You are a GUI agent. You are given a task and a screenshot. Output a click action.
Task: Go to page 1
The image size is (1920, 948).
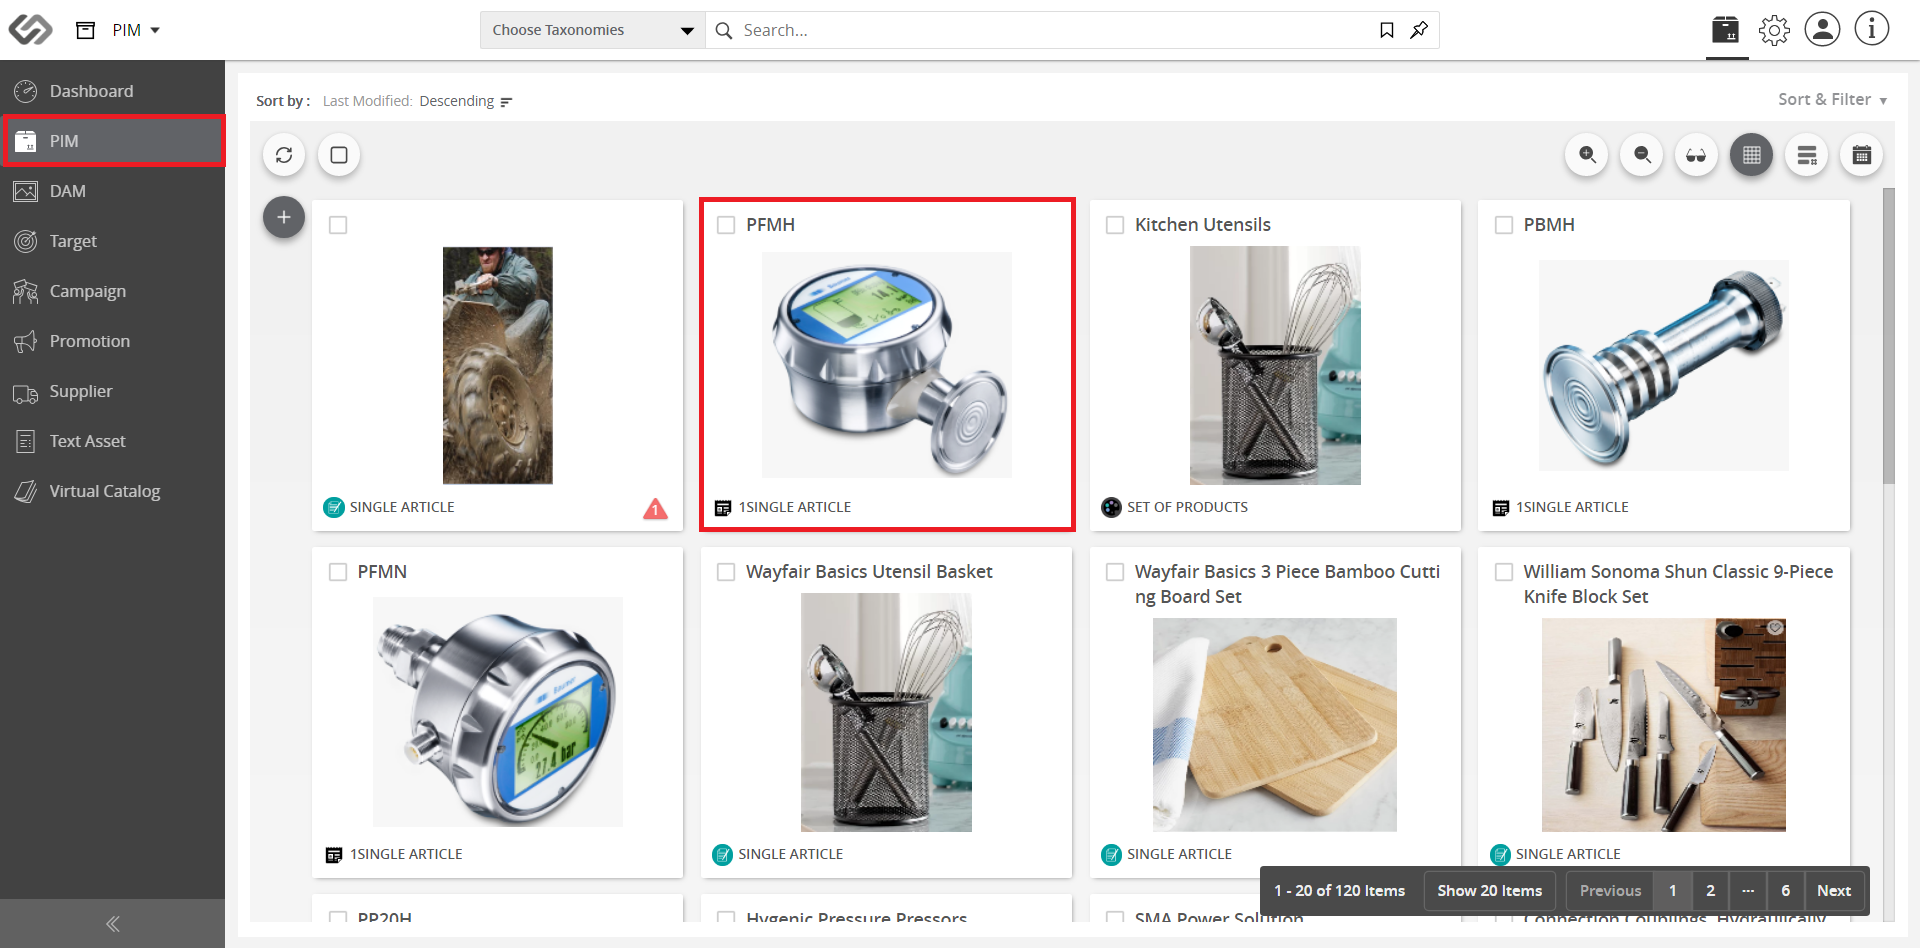(1673, 890)
